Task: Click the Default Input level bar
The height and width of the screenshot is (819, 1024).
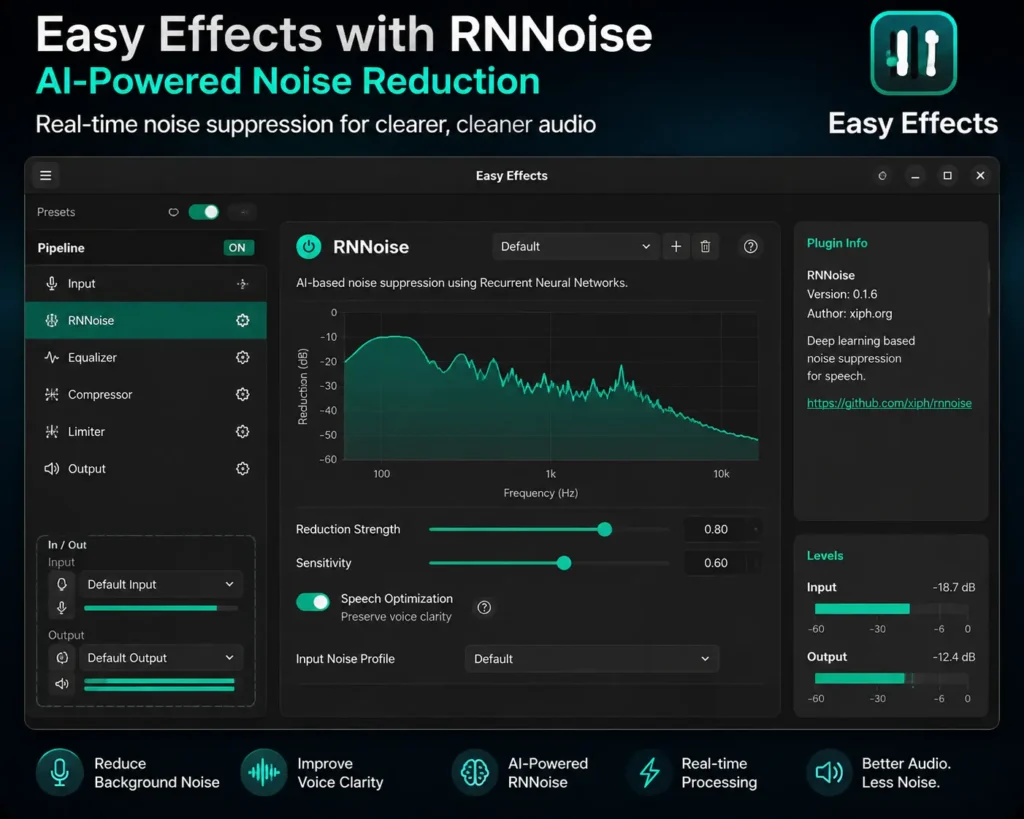Action: tap(161, 608)
